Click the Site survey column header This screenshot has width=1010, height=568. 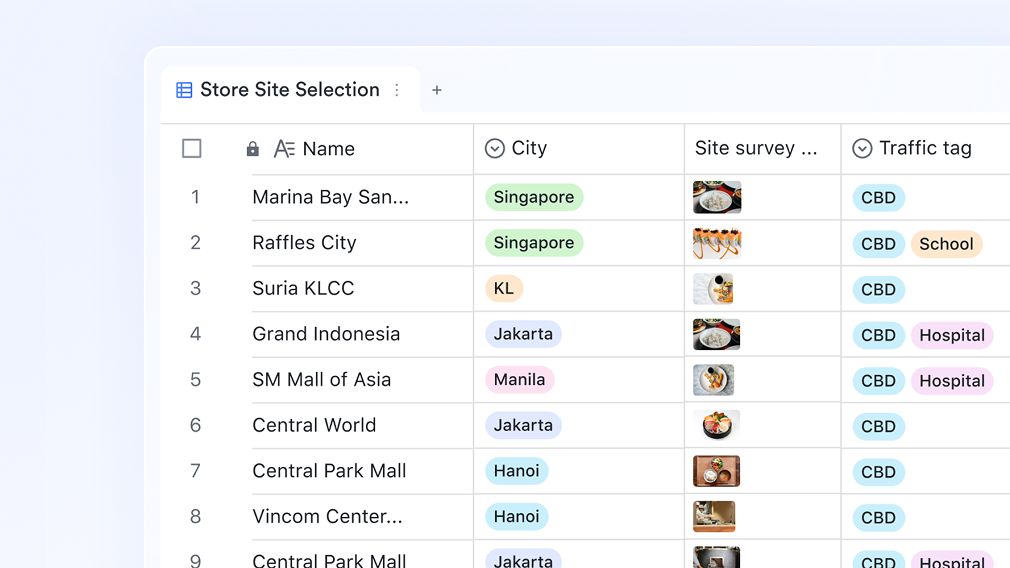click(x=756, y=148)
